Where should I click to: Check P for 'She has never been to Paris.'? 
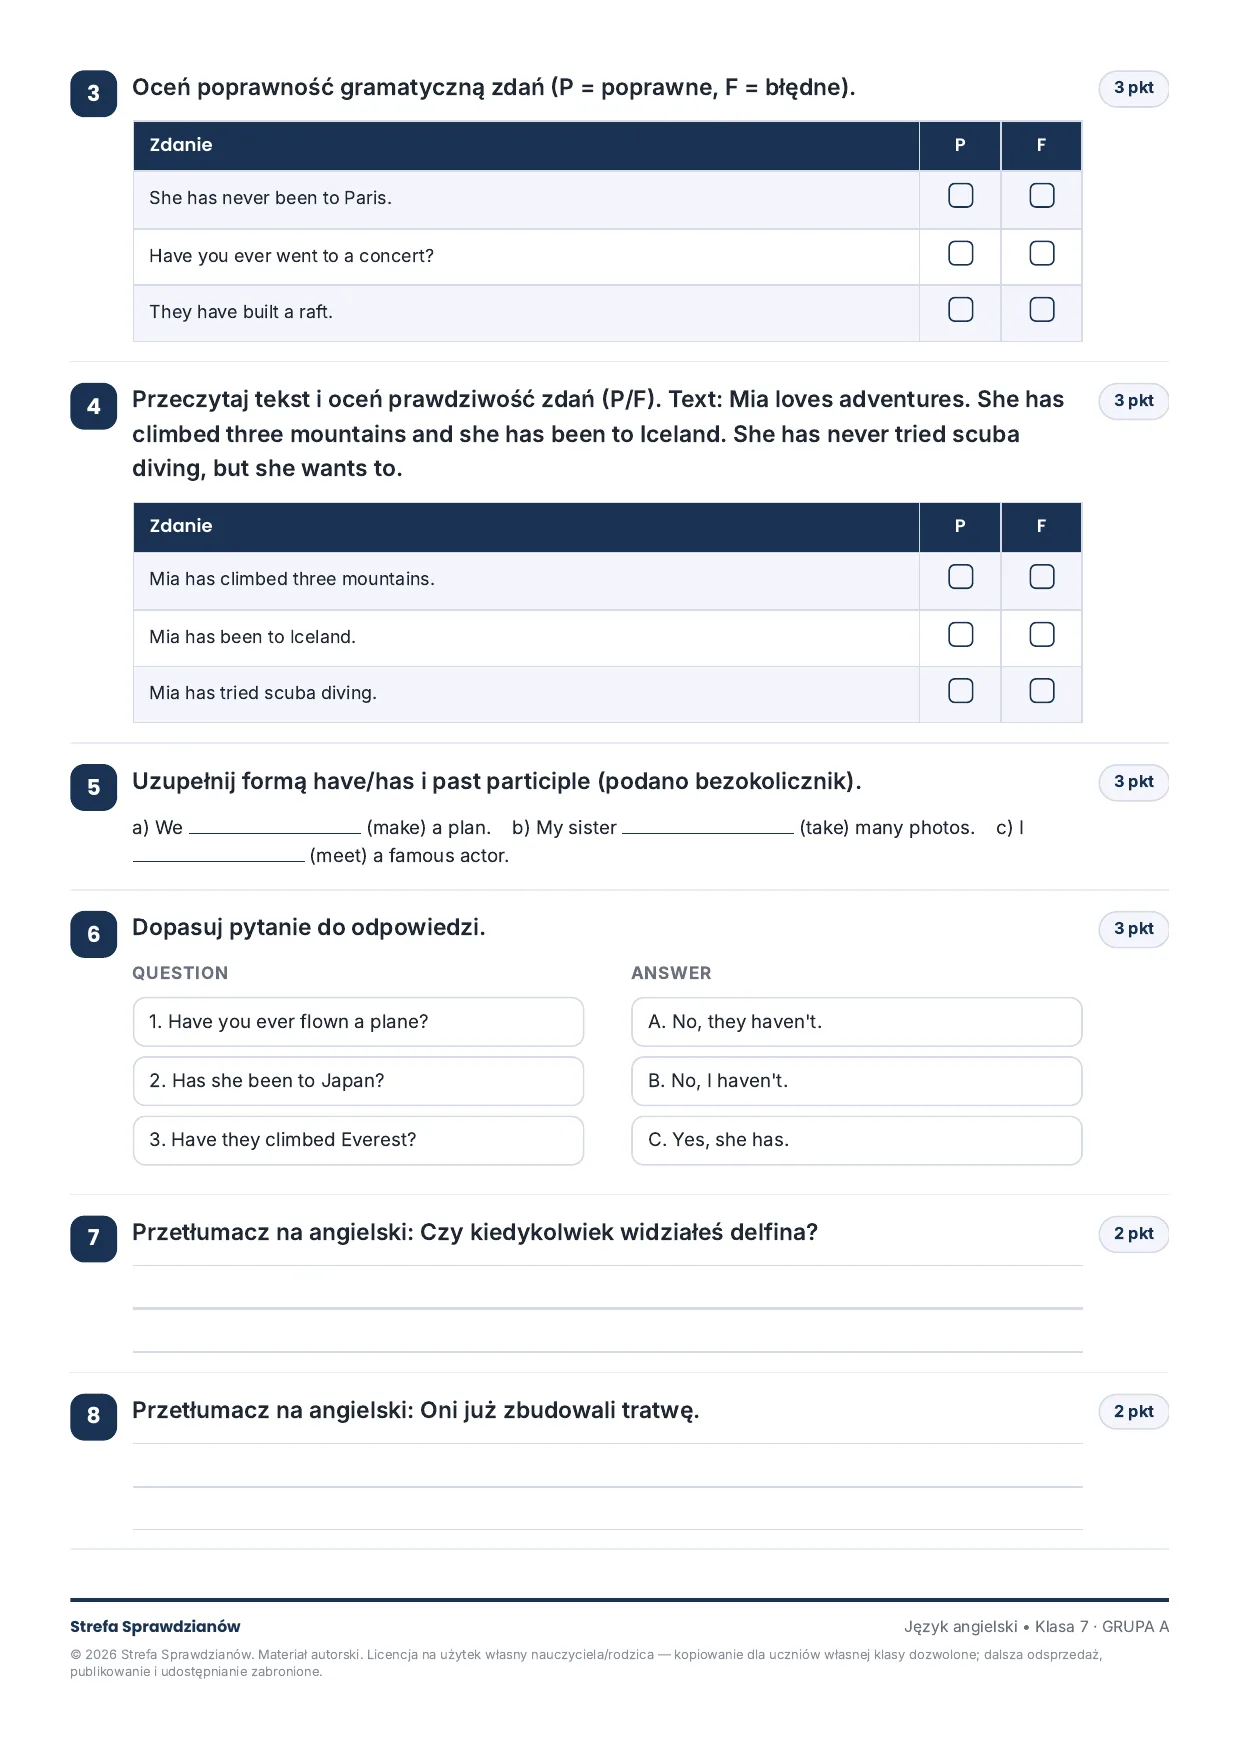960,195
